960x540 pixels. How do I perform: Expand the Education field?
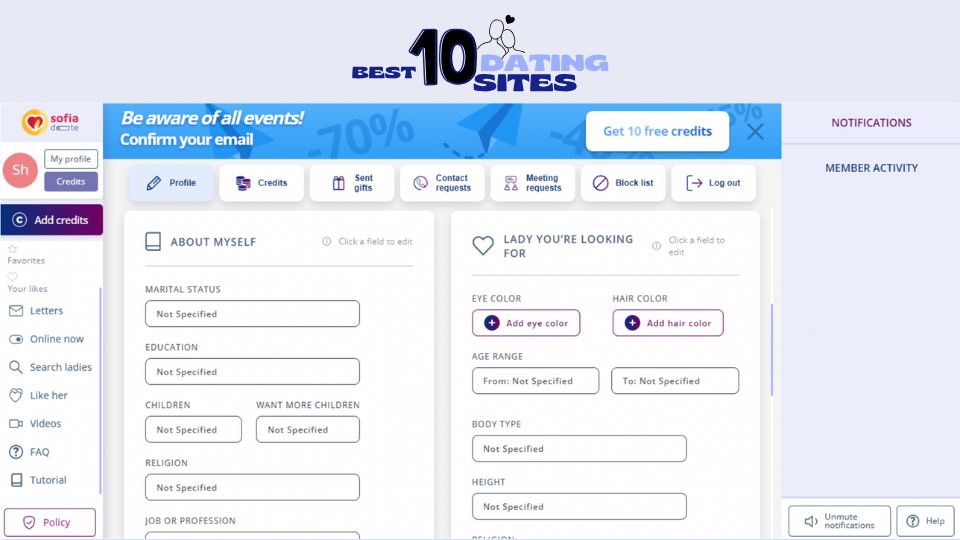(252, 372)
